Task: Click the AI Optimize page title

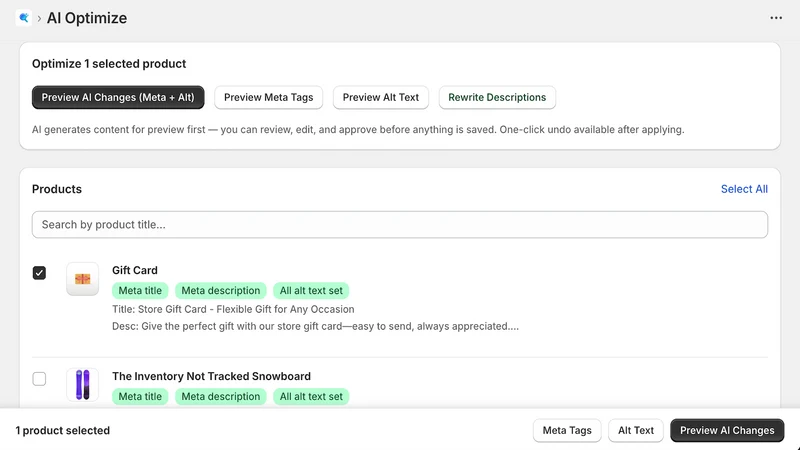Action: coord(87,18)
